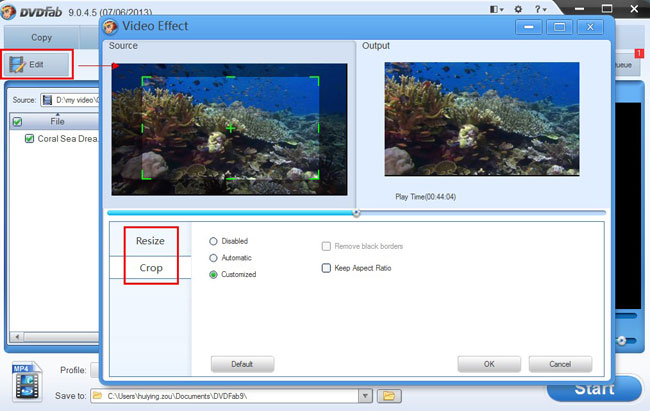Close the Video Effect dialog
This screenshot has width=650, height=411.
(590, 27)
